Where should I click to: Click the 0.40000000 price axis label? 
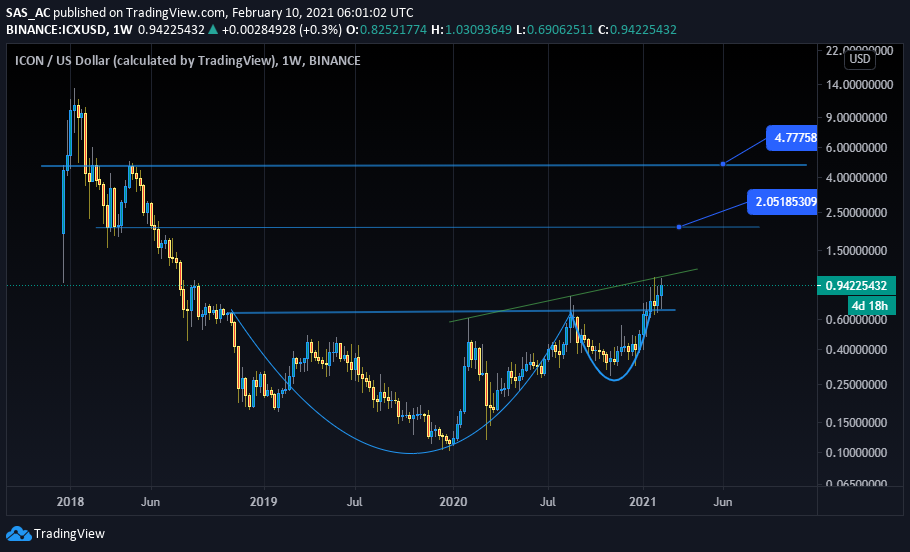point(856,349)
